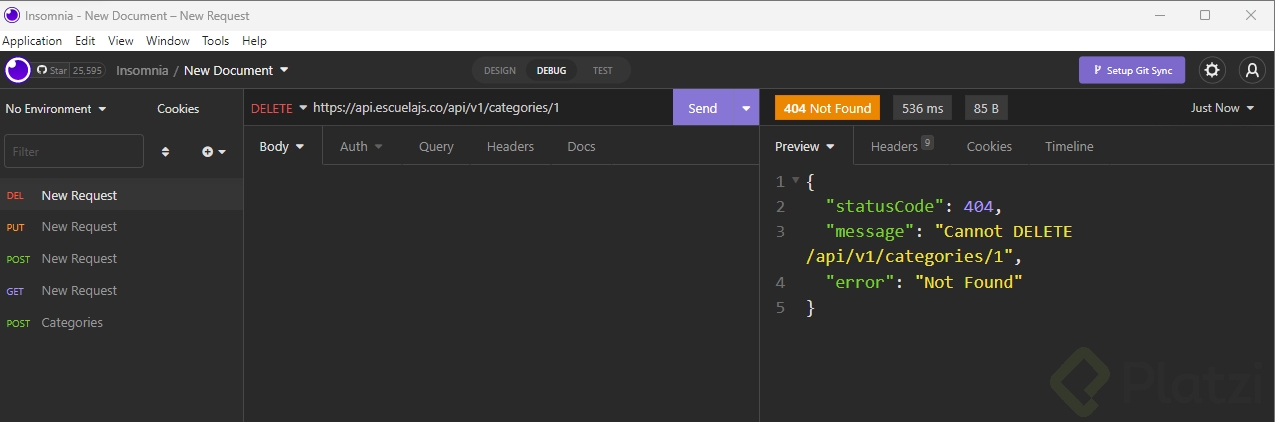
Task: Open settings with the gear icon
Action: coord(1212,70)
